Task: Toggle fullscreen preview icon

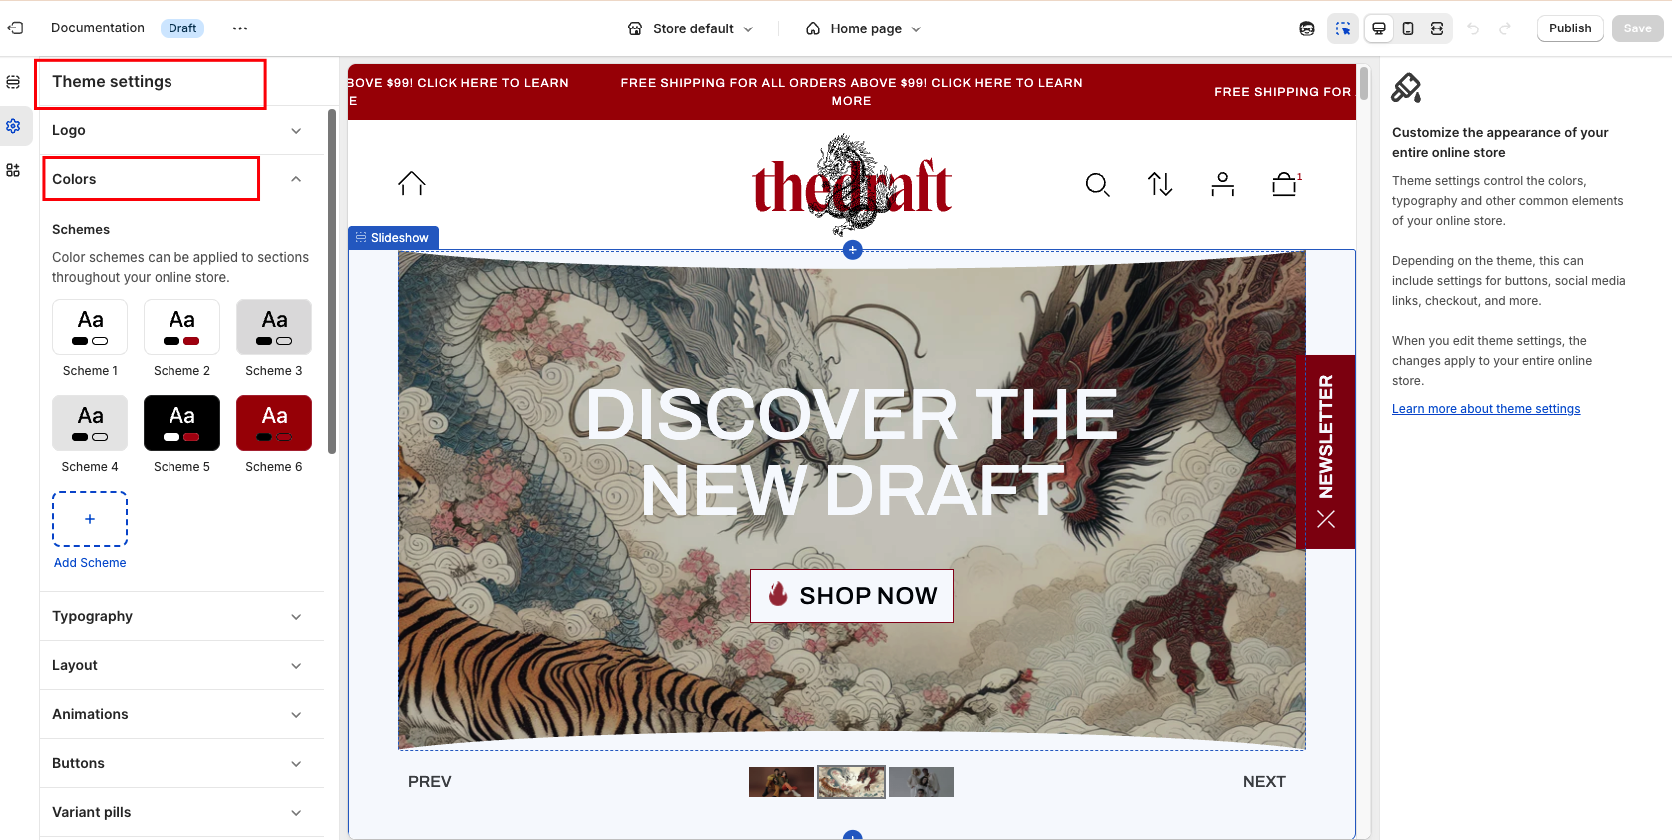Action: click(x=1437, y=28)
